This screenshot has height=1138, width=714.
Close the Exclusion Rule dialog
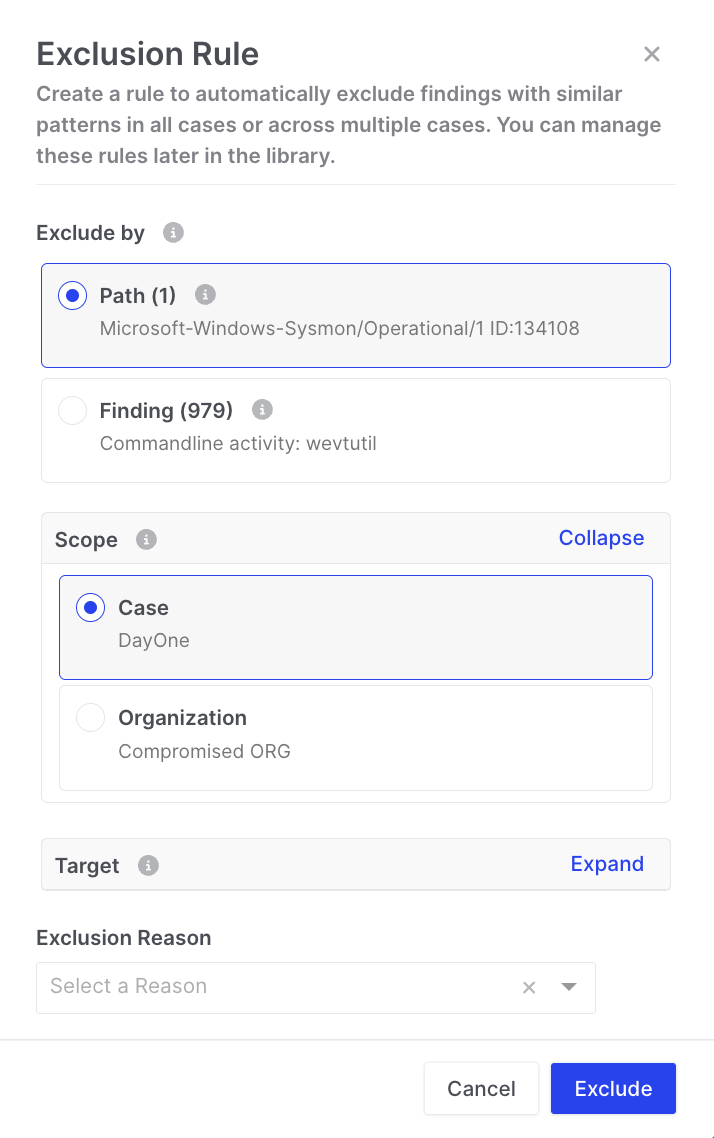[652, 54]
